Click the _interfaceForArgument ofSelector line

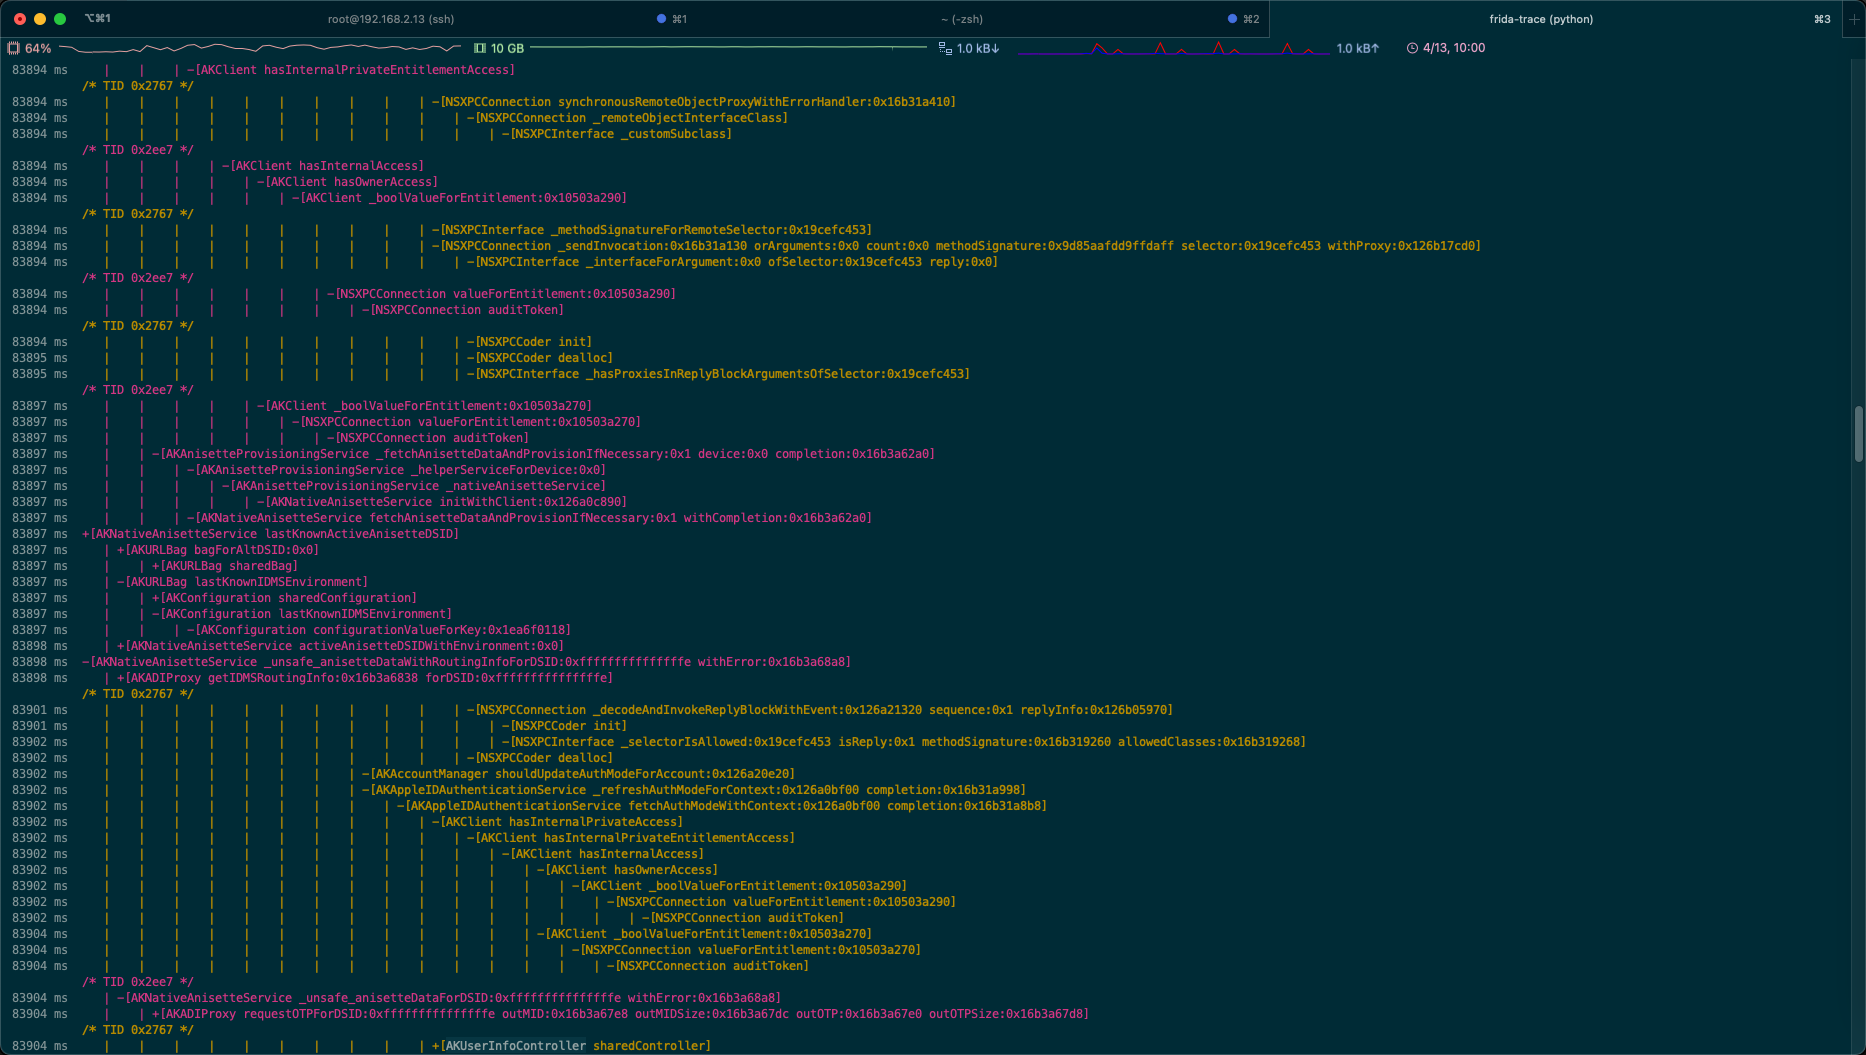pyautogui.click(x=732, y=262)
